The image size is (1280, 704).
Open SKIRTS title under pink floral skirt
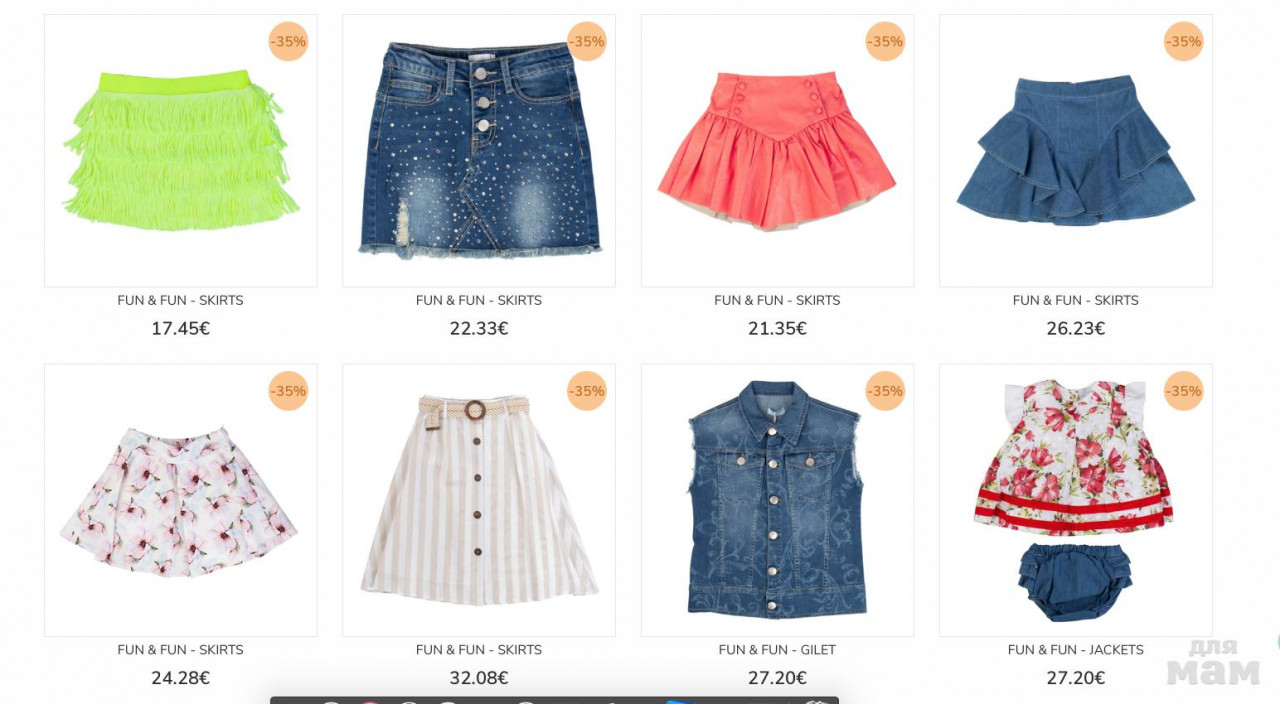pos(180,650)
